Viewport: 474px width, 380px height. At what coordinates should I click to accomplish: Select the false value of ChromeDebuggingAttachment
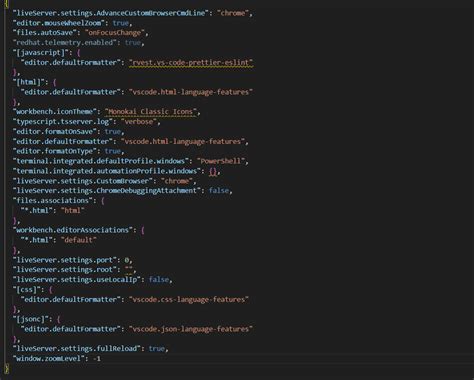[x=219, y=191]
